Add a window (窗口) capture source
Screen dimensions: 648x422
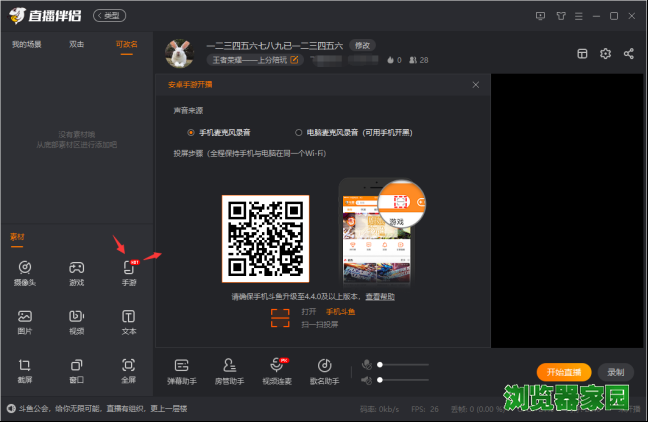pyautogui.click(x=76, y=370)
